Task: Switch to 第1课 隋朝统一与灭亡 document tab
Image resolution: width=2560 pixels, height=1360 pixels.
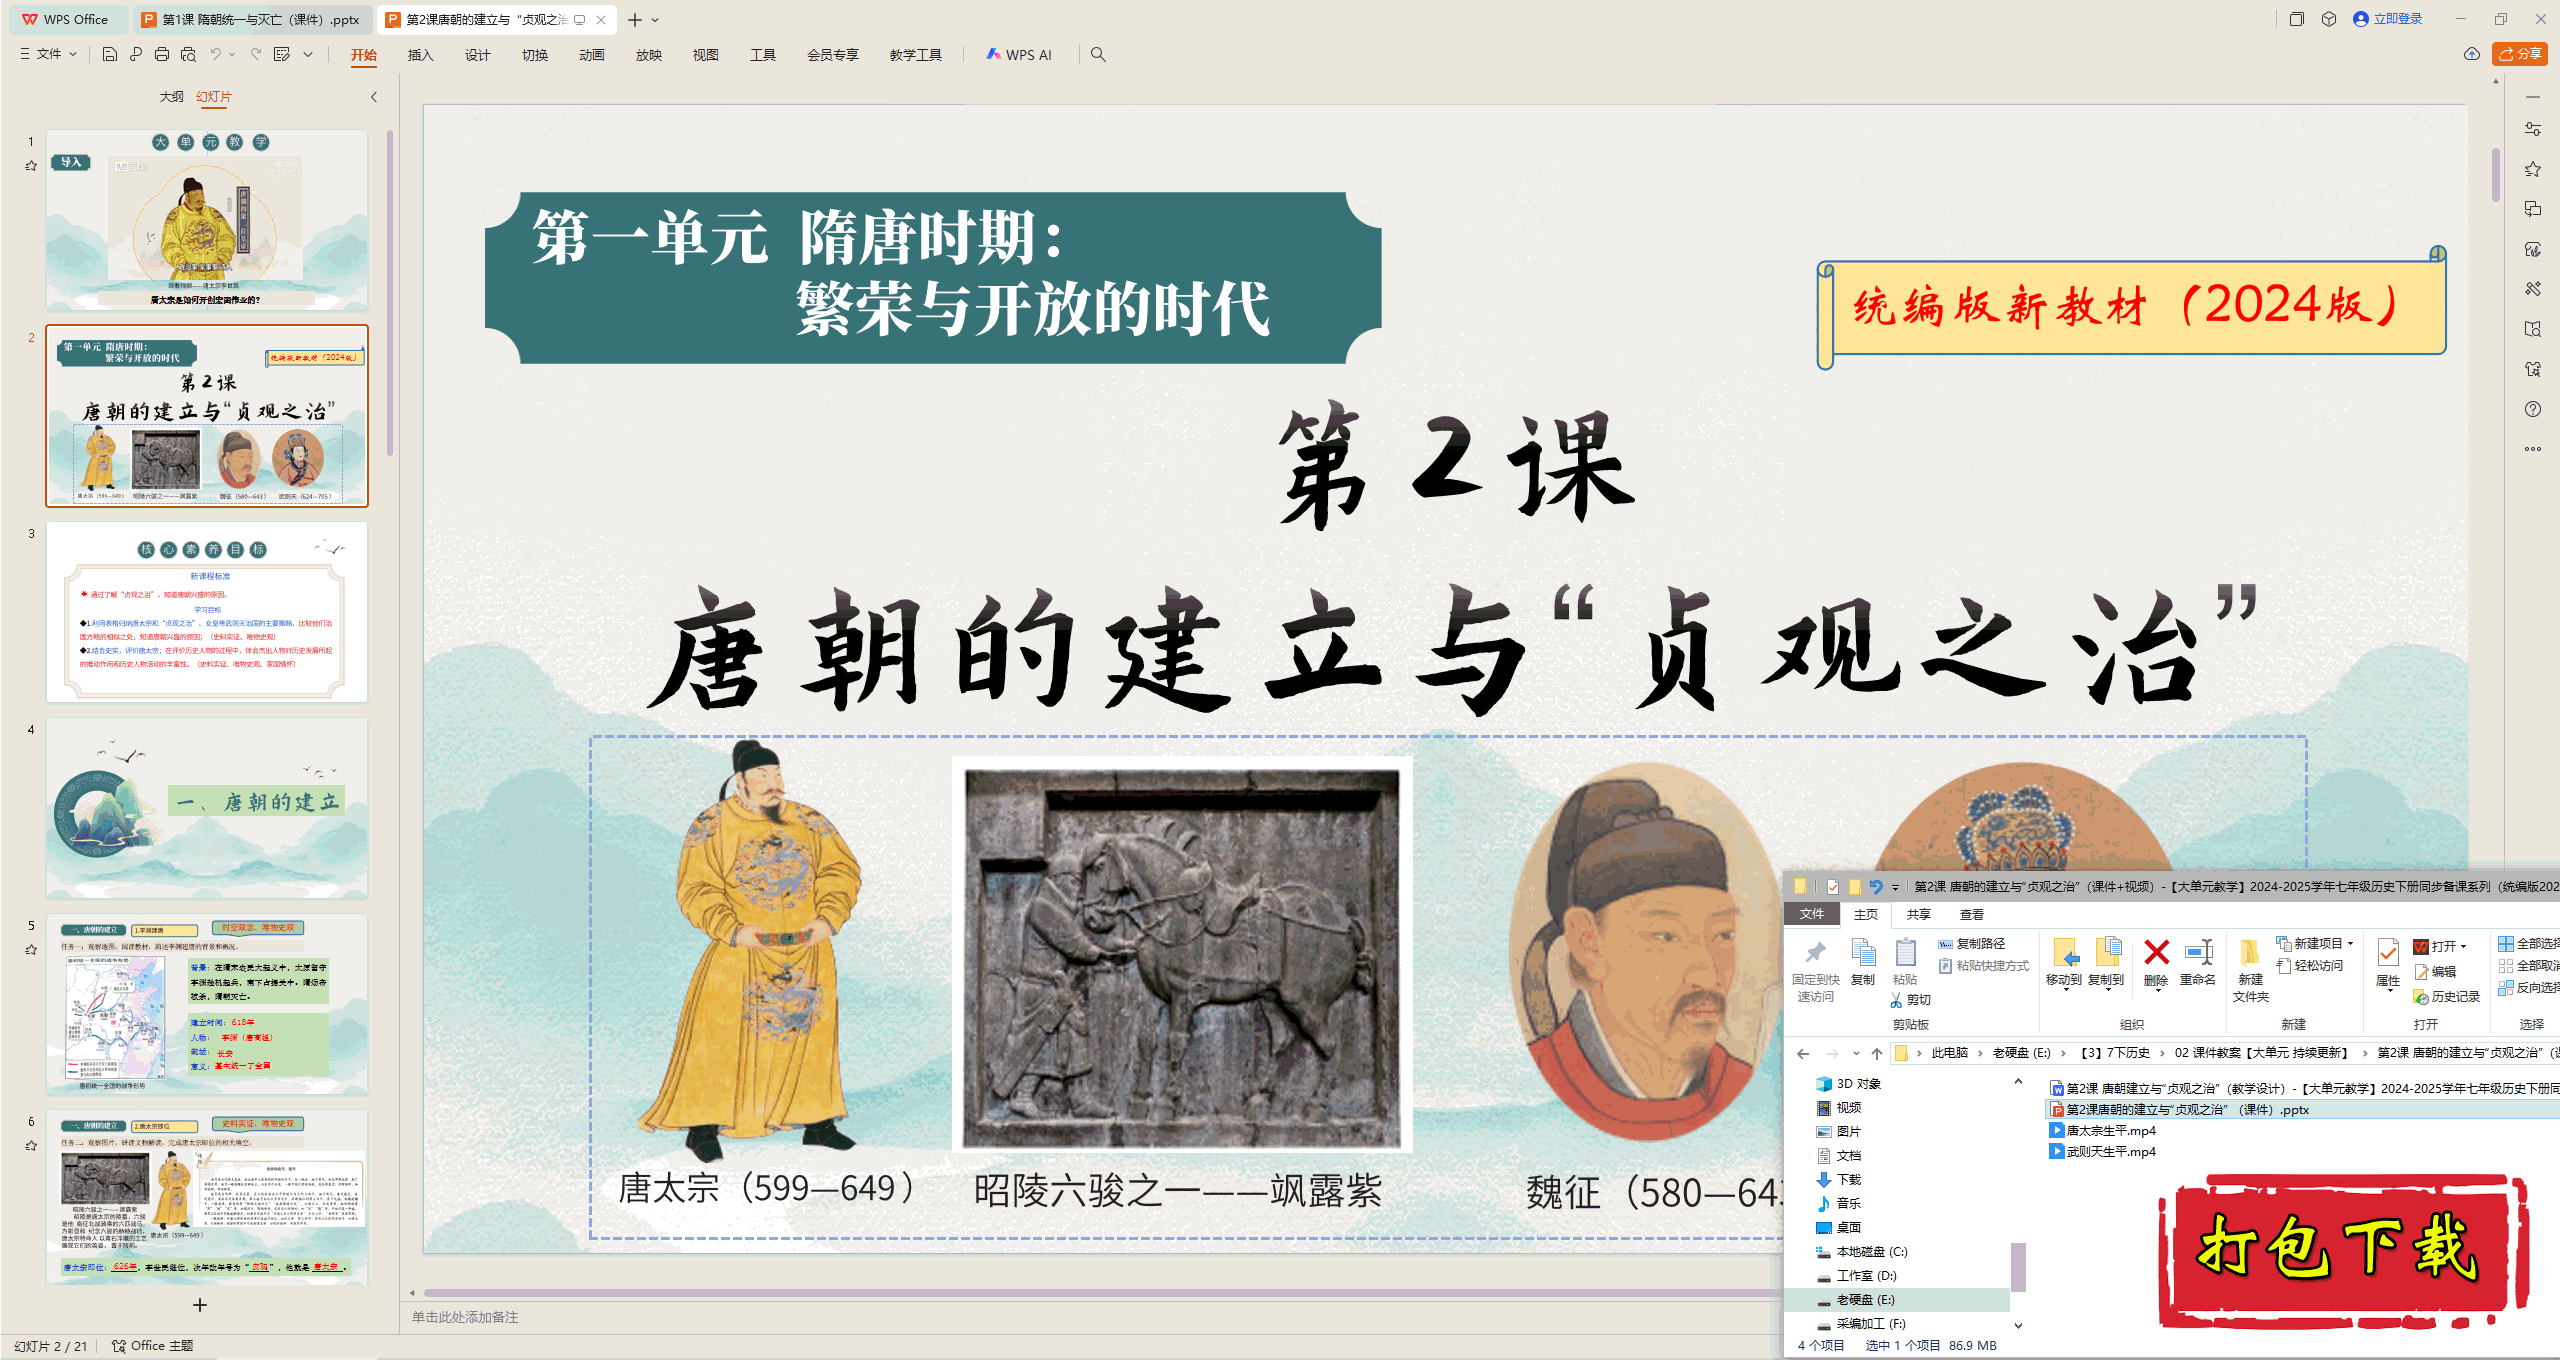Action: (251, 19)
